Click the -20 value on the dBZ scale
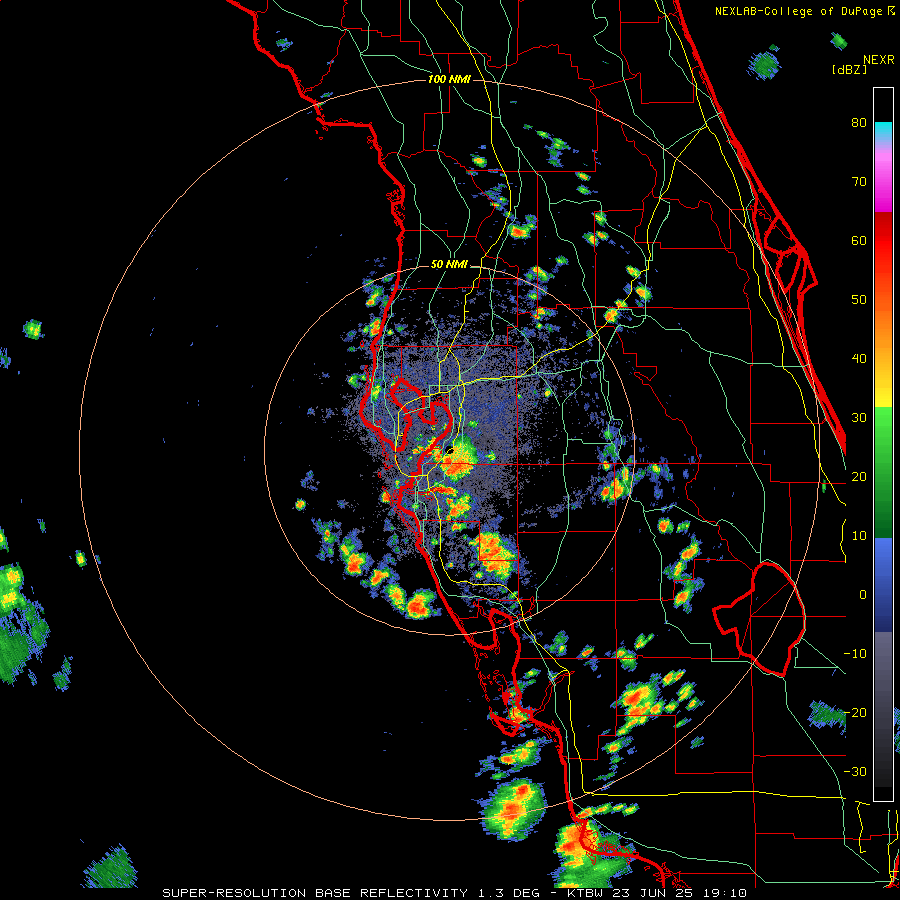Screen dimensions: 900x900 (x=855, y=712)
